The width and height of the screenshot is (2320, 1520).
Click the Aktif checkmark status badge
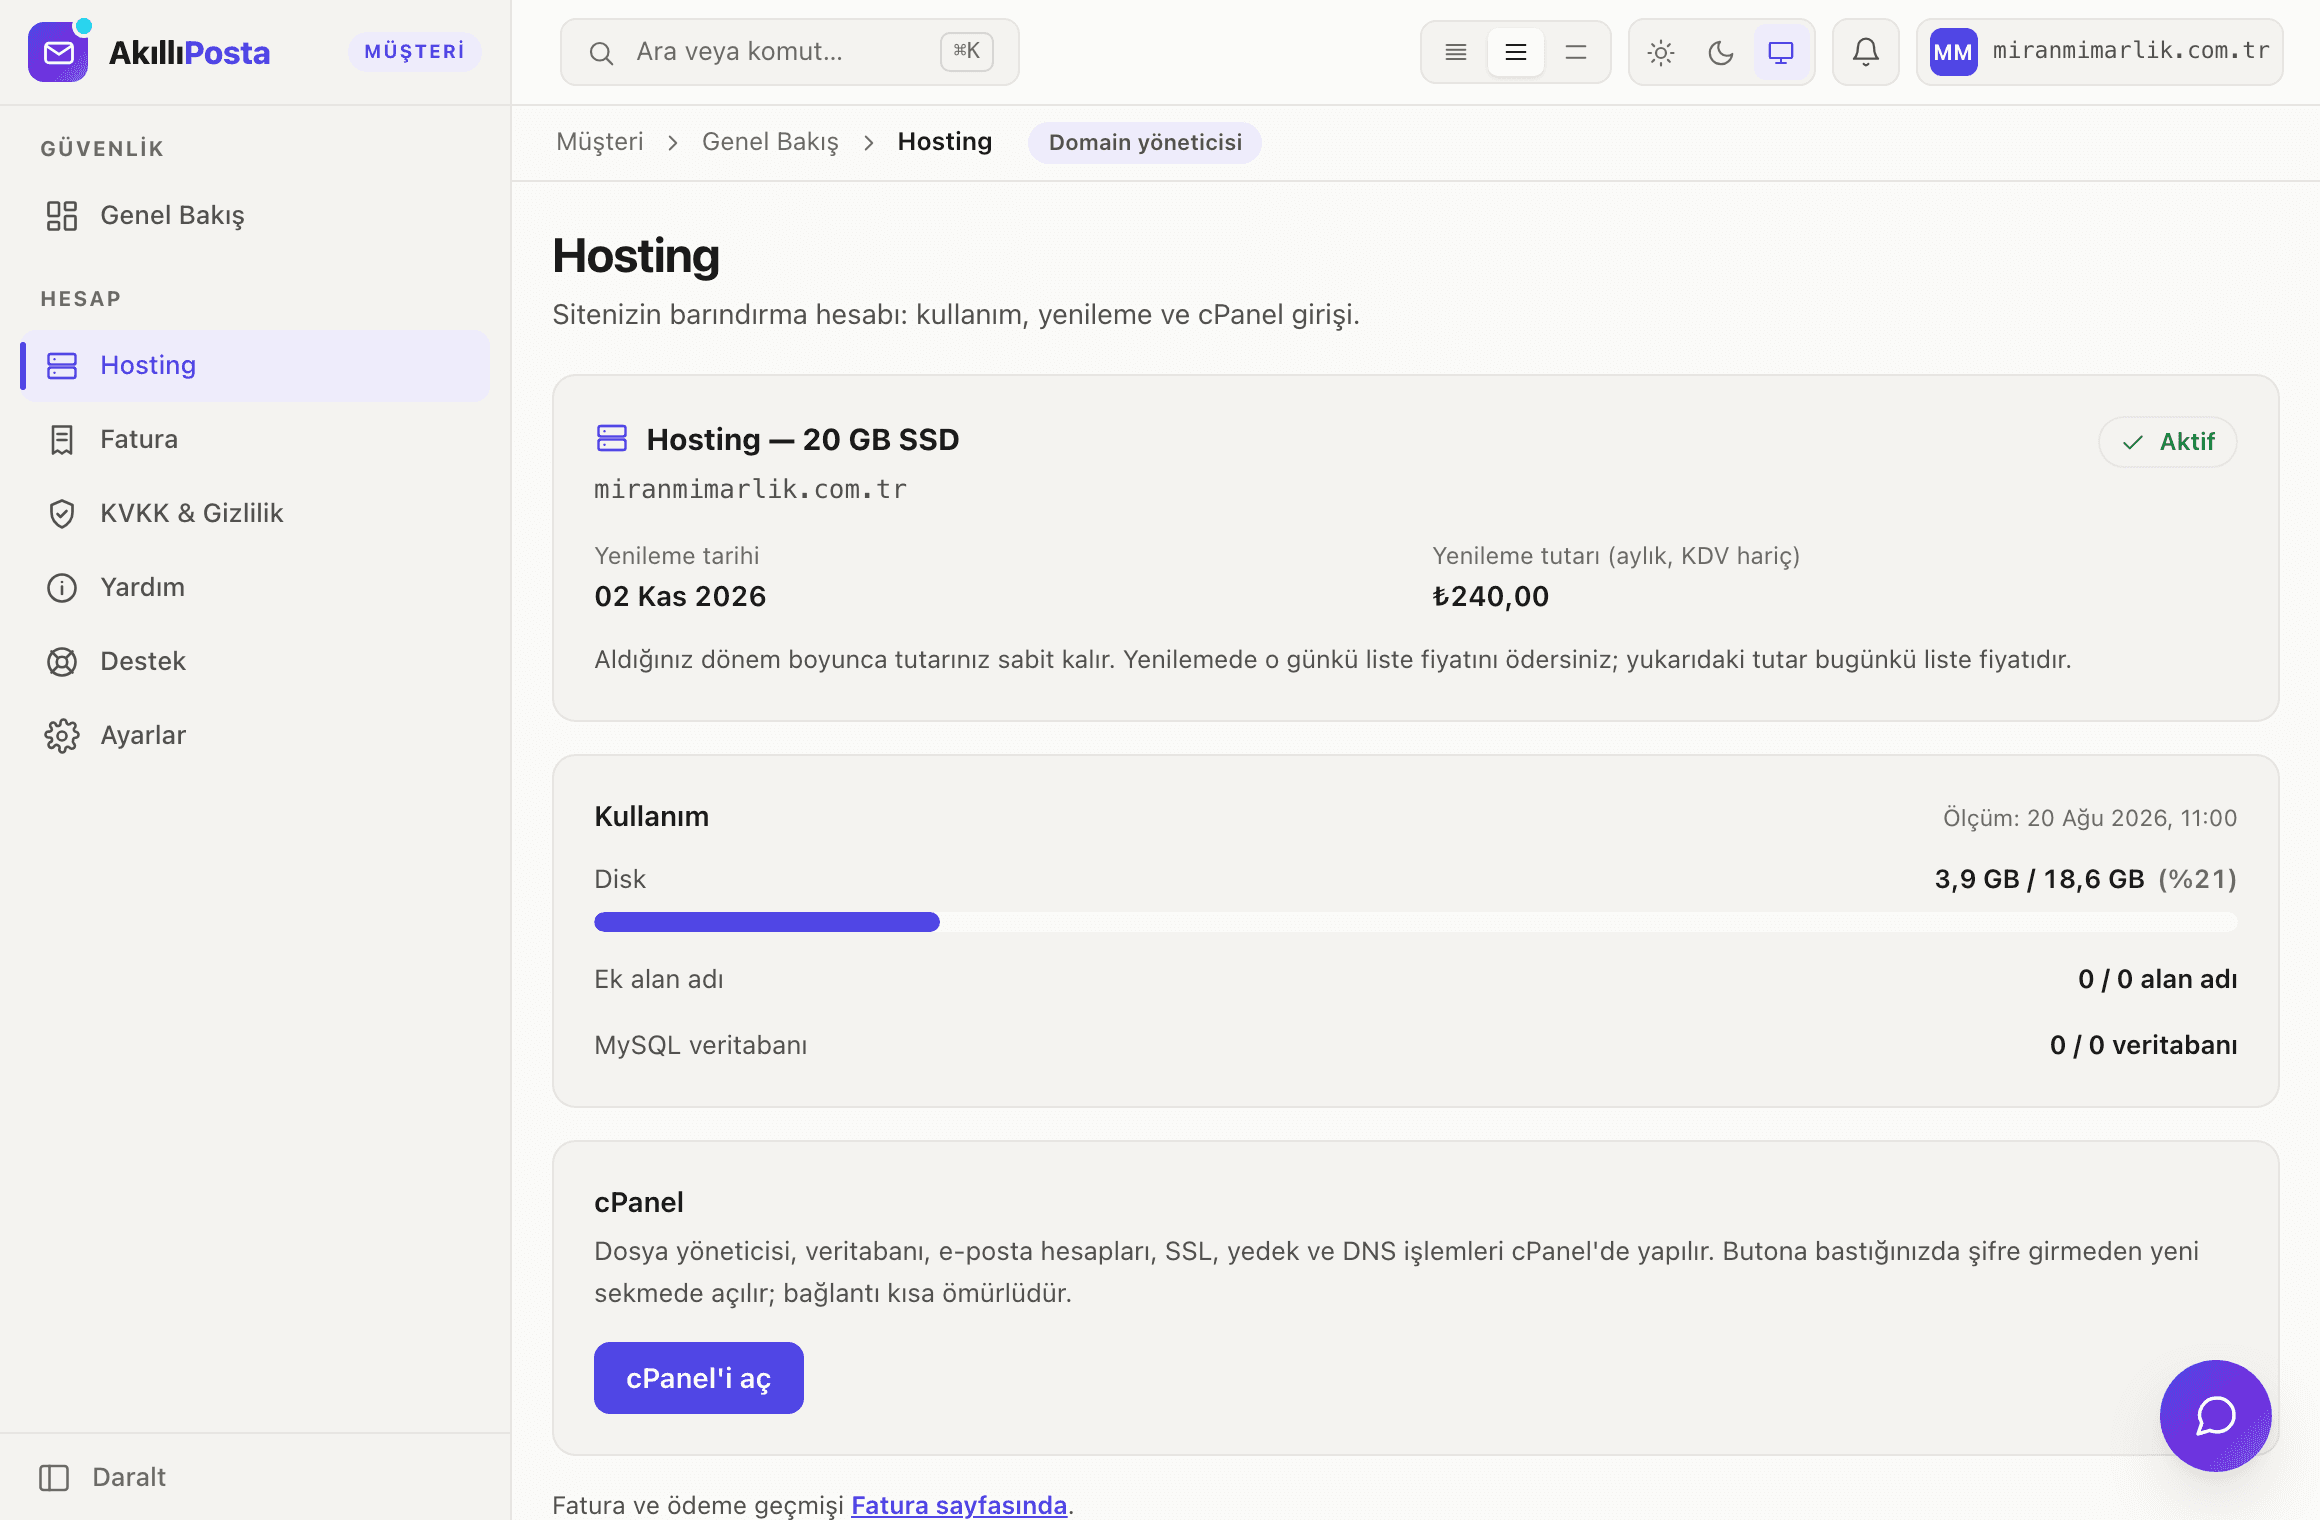(2168, 442)
